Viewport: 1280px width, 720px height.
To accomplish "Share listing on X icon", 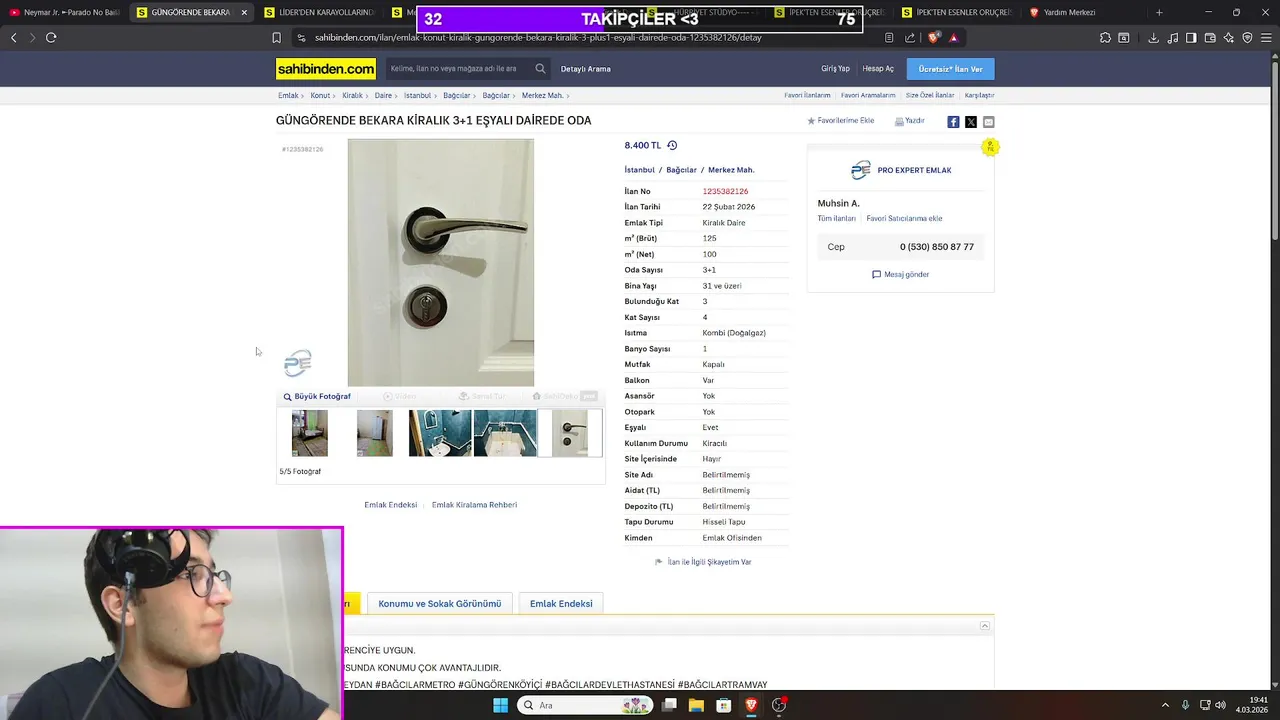I will [971, 122].
